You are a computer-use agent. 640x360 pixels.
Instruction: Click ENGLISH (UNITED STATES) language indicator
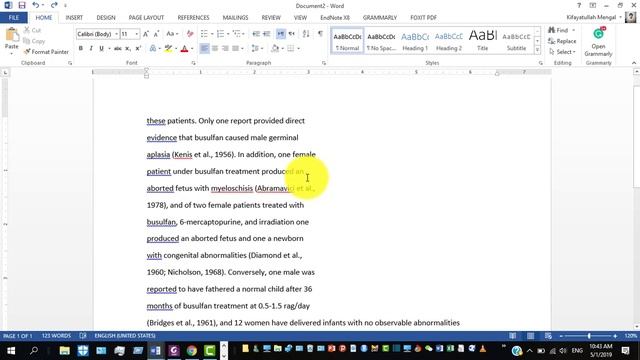[125, 336]
